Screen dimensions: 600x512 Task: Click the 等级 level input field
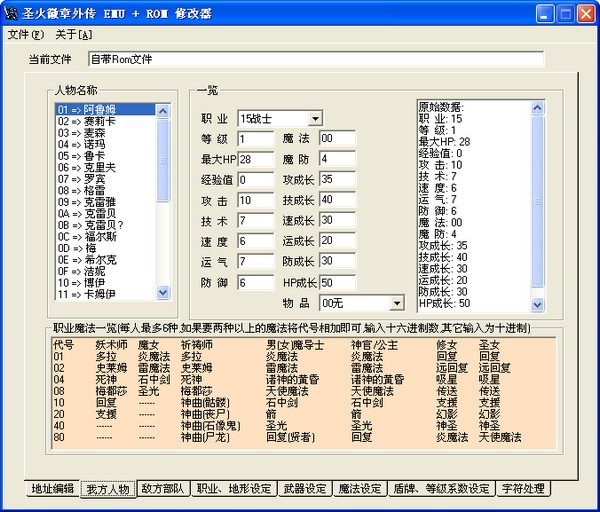[x=256, y=139]
